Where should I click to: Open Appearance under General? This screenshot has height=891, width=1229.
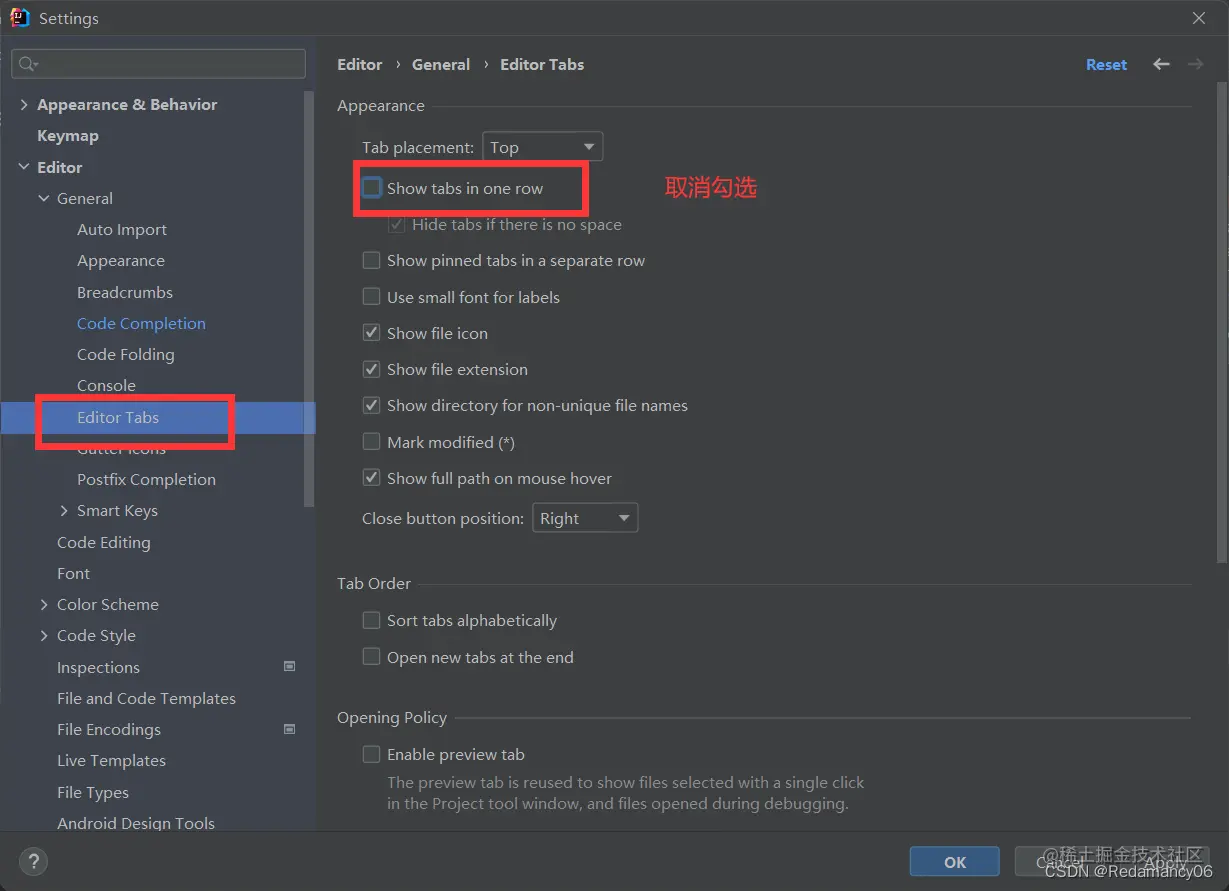tap(121, 260)
